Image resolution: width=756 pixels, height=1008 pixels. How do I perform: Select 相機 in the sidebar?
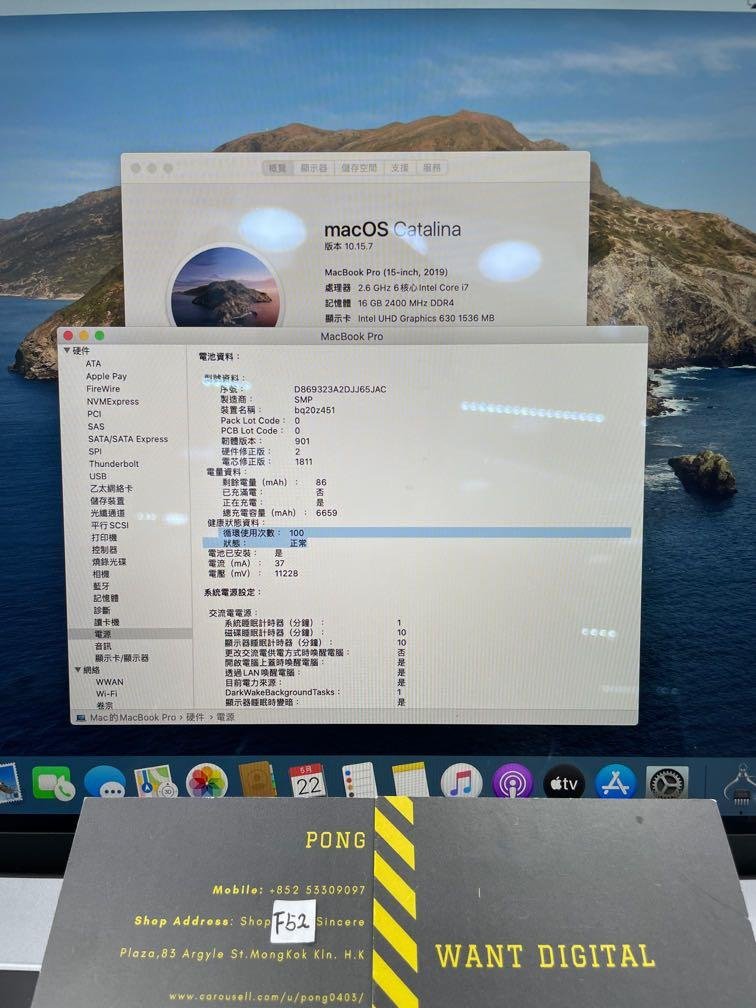click(x=101, y=574)
